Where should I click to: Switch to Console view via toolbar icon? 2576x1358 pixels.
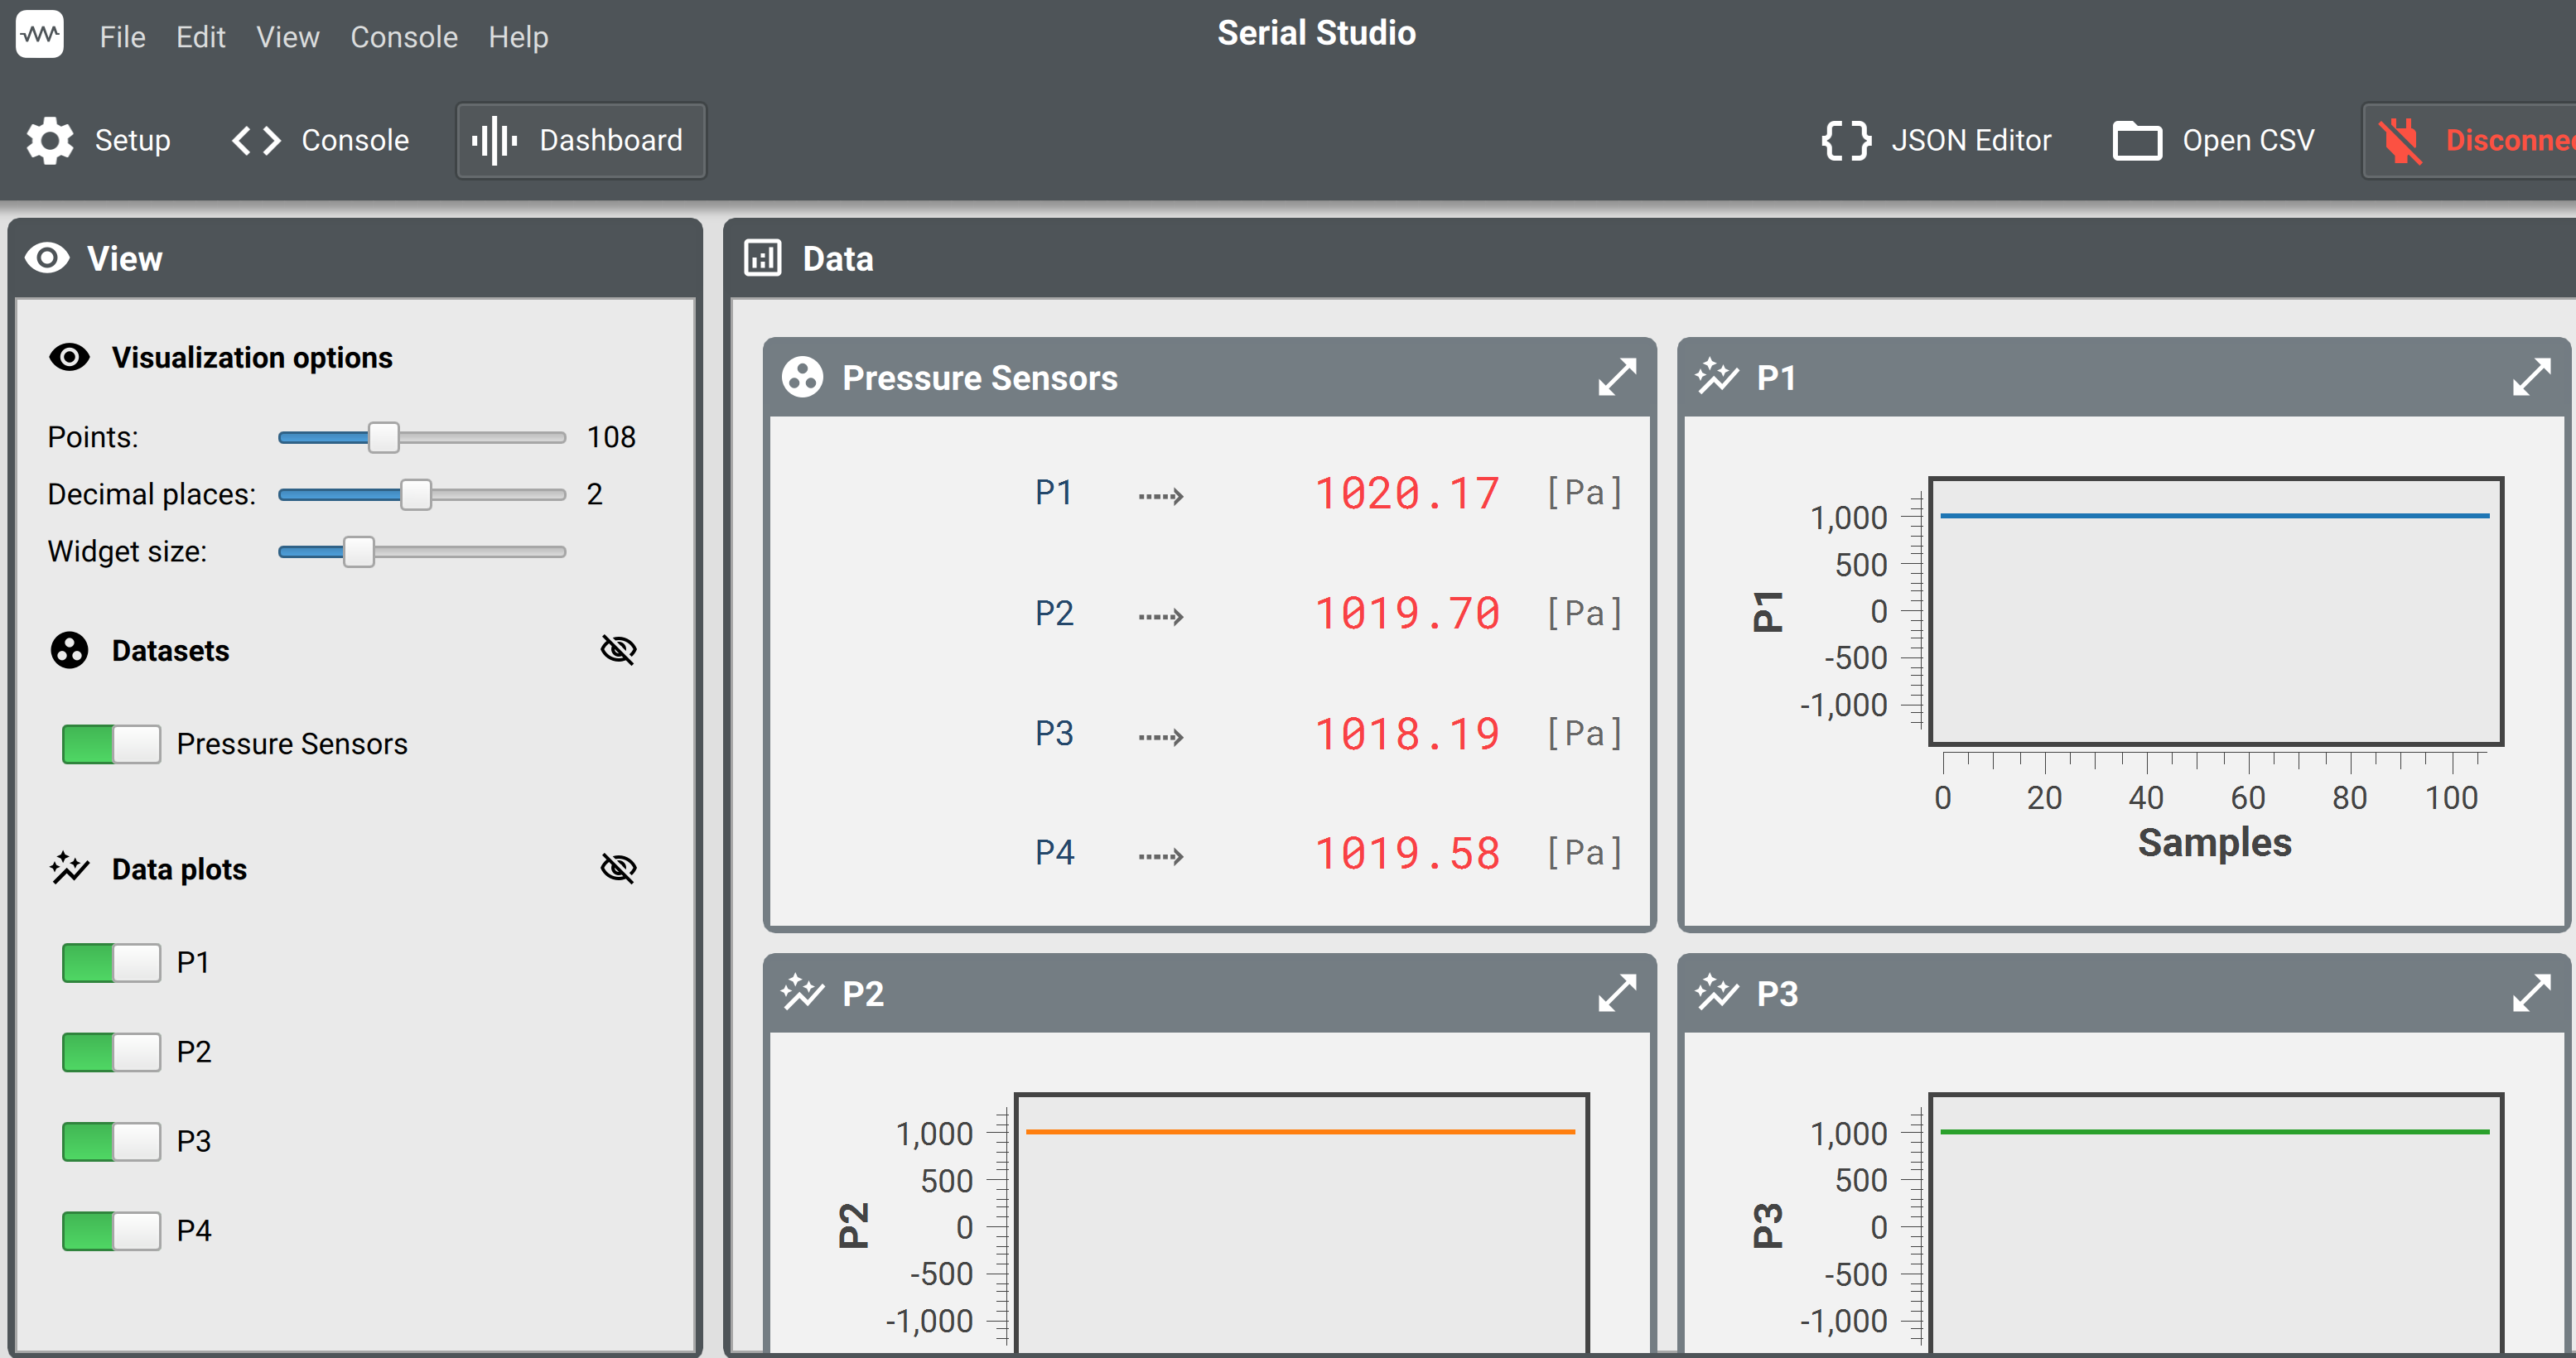[255, 140]
